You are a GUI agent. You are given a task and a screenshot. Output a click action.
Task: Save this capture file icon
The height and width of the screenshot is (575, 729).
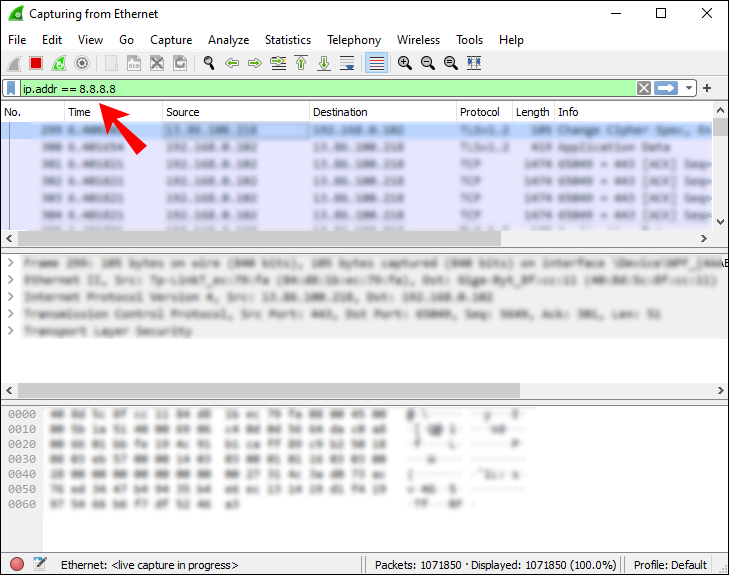[134, 63]
